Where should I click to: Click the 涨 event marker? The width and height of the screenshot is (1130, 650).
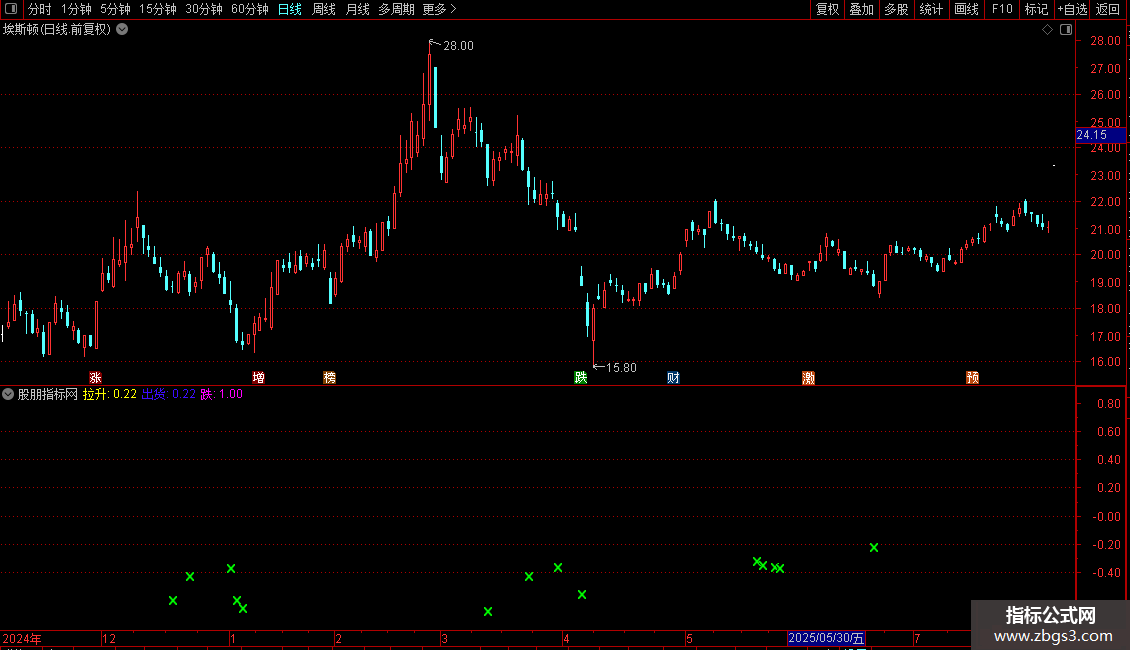(x=95, y=378)
